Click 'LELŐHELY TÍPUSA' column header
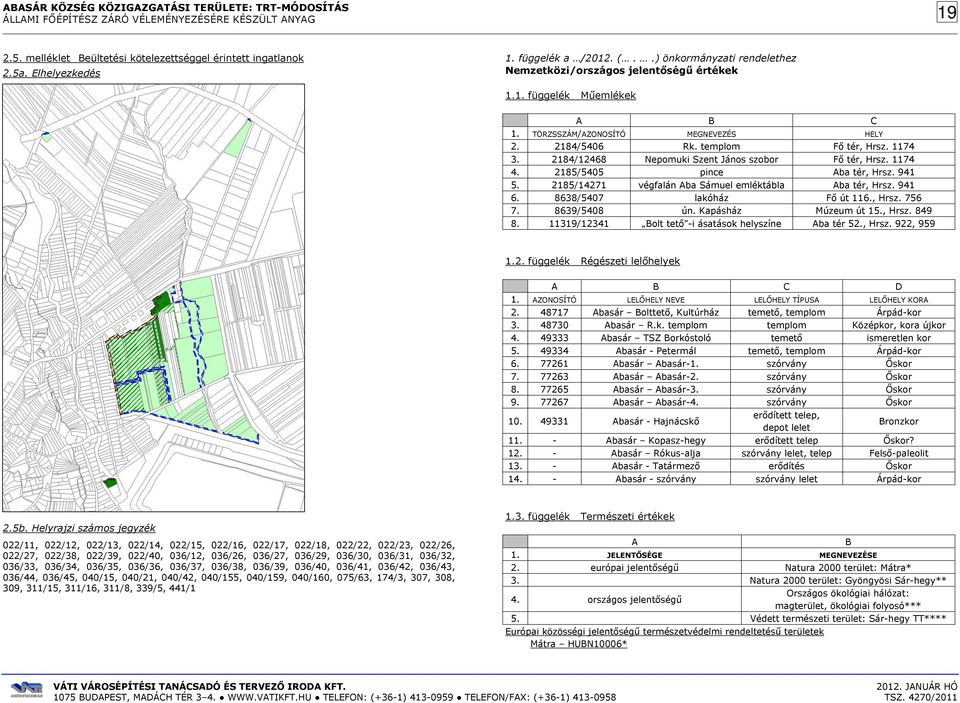960x703 pixels. (x=786, y=299)
